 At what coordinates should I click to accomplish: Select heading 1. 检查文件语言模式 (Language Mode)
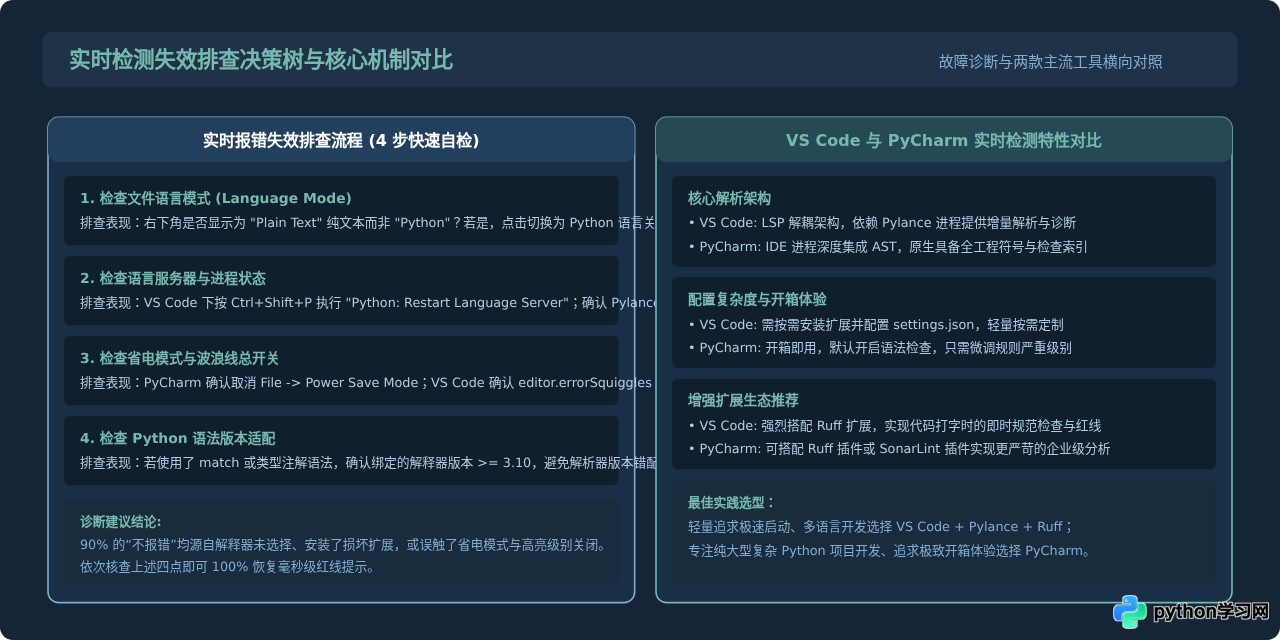click(x=216, y=198)
